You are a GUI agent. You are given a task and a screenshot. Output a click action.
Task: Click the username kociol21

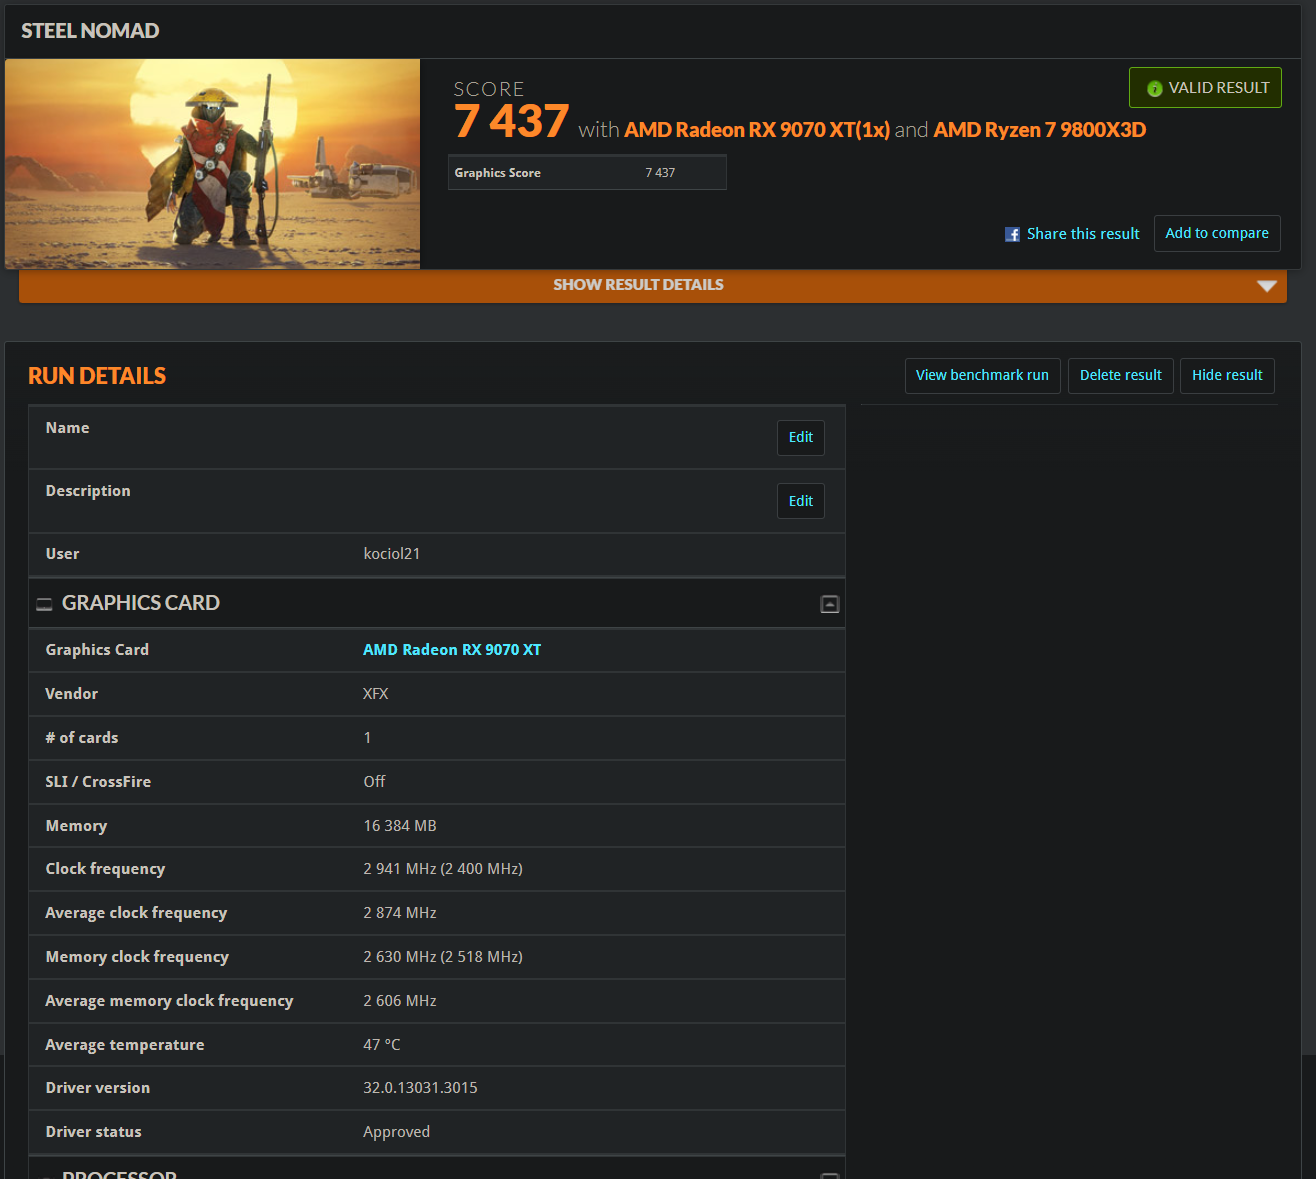click(391, 554)
